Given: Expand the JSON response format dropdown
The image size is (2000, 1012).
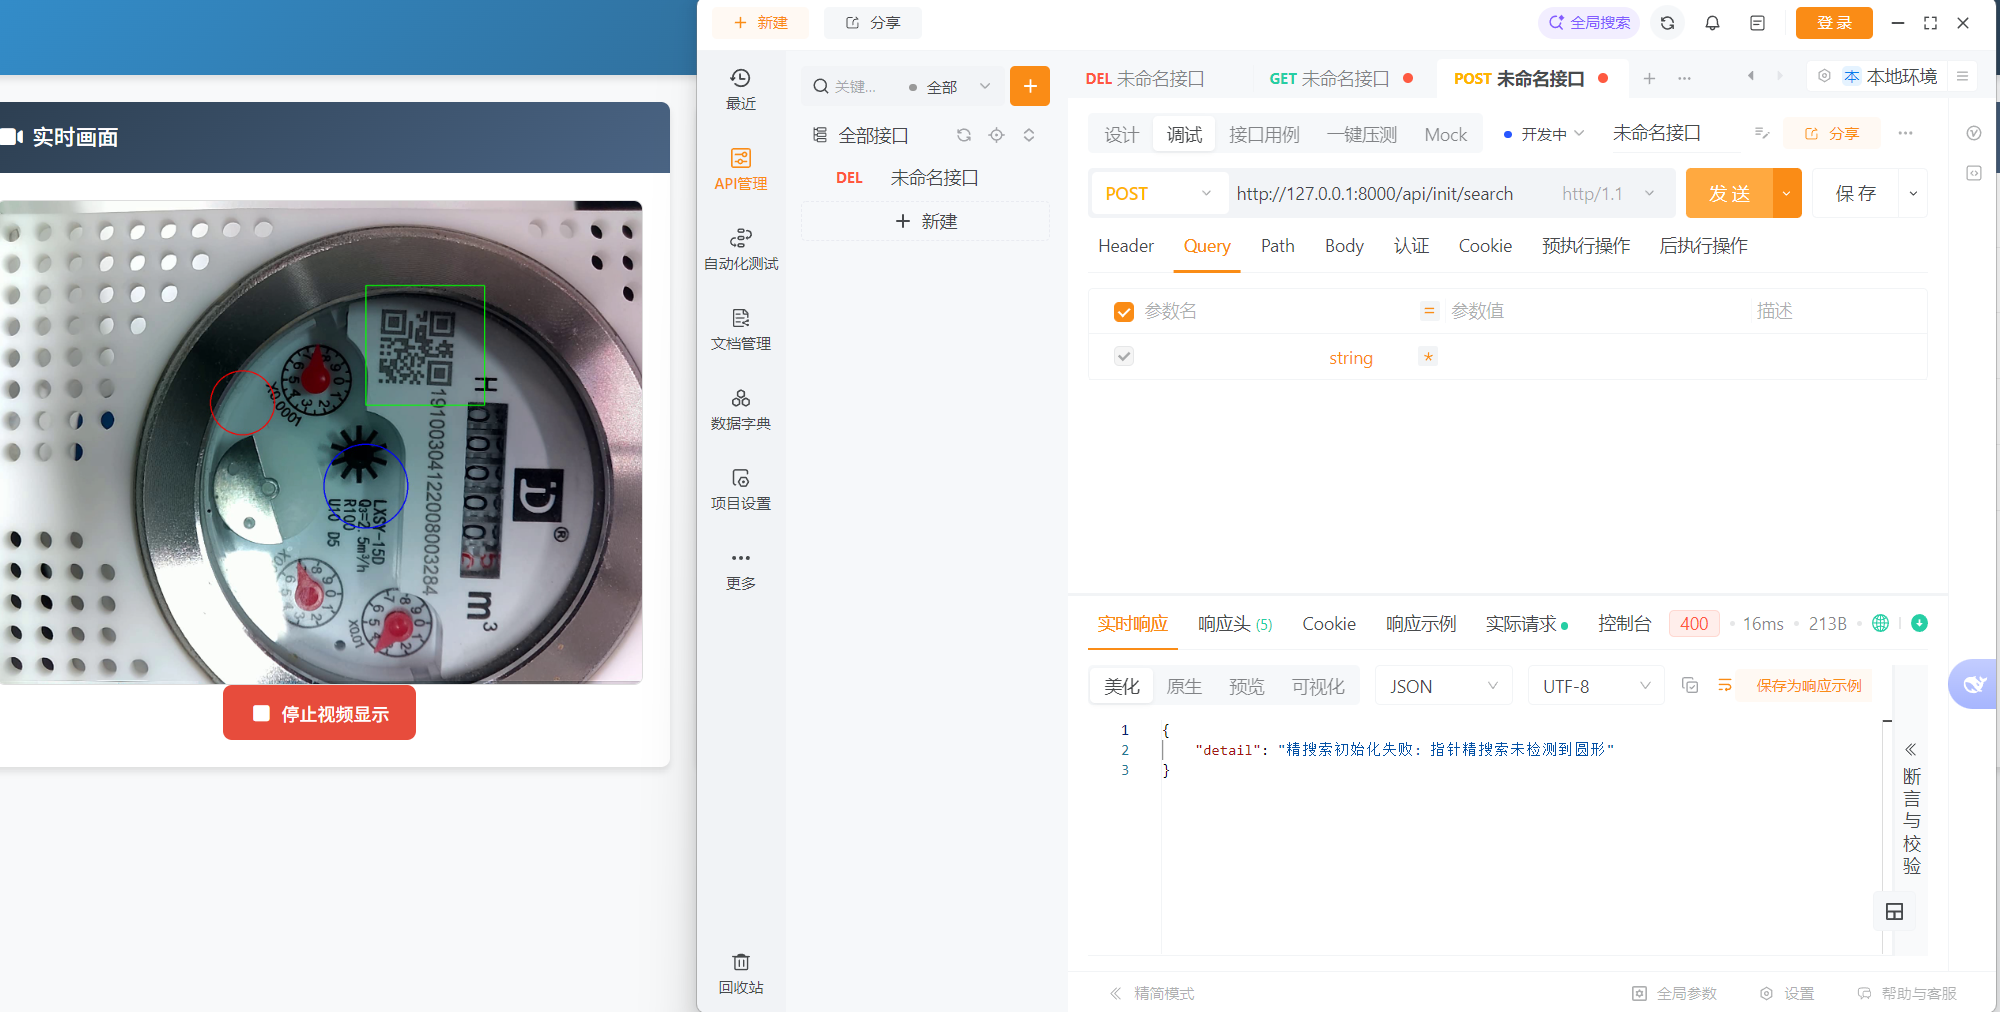Looking at the screenshot, I should click(1443, 686).
